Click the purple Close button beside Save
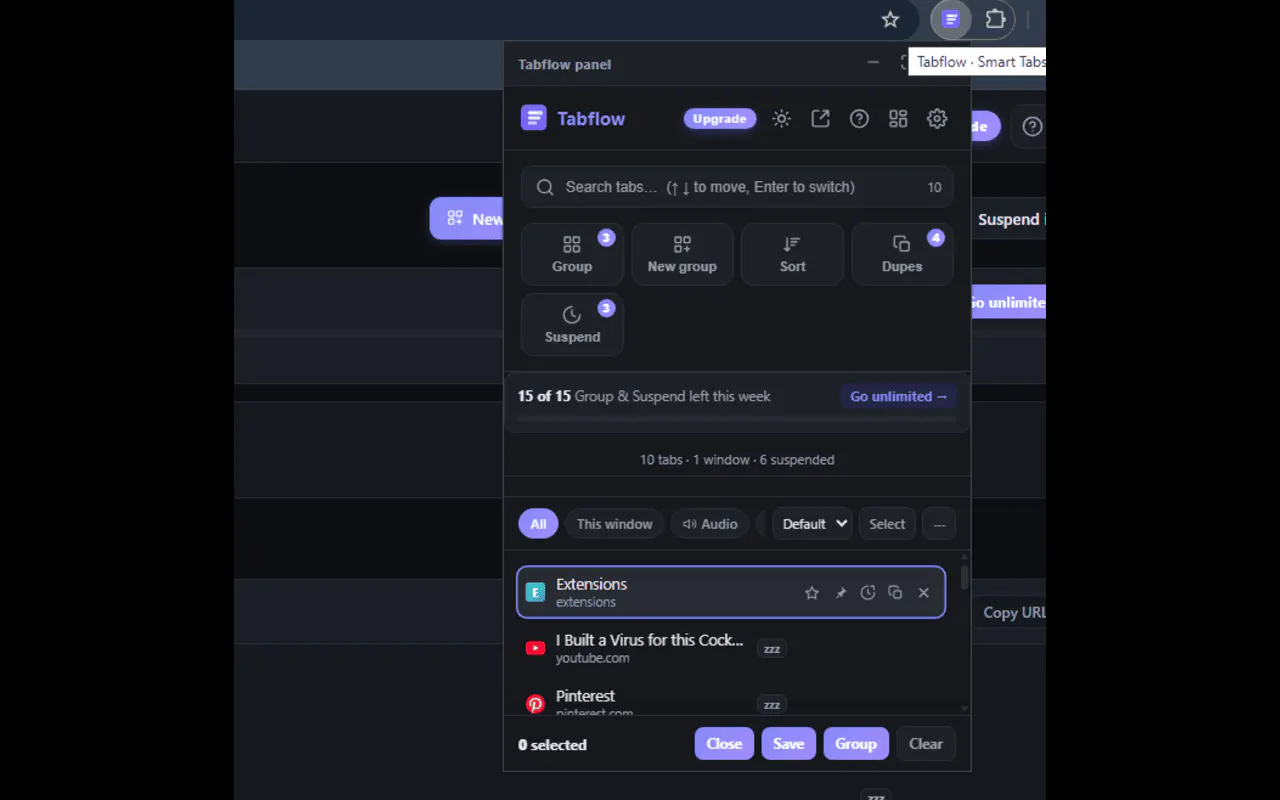Screen dimensions: 1280x800 (x=724, y=744)
